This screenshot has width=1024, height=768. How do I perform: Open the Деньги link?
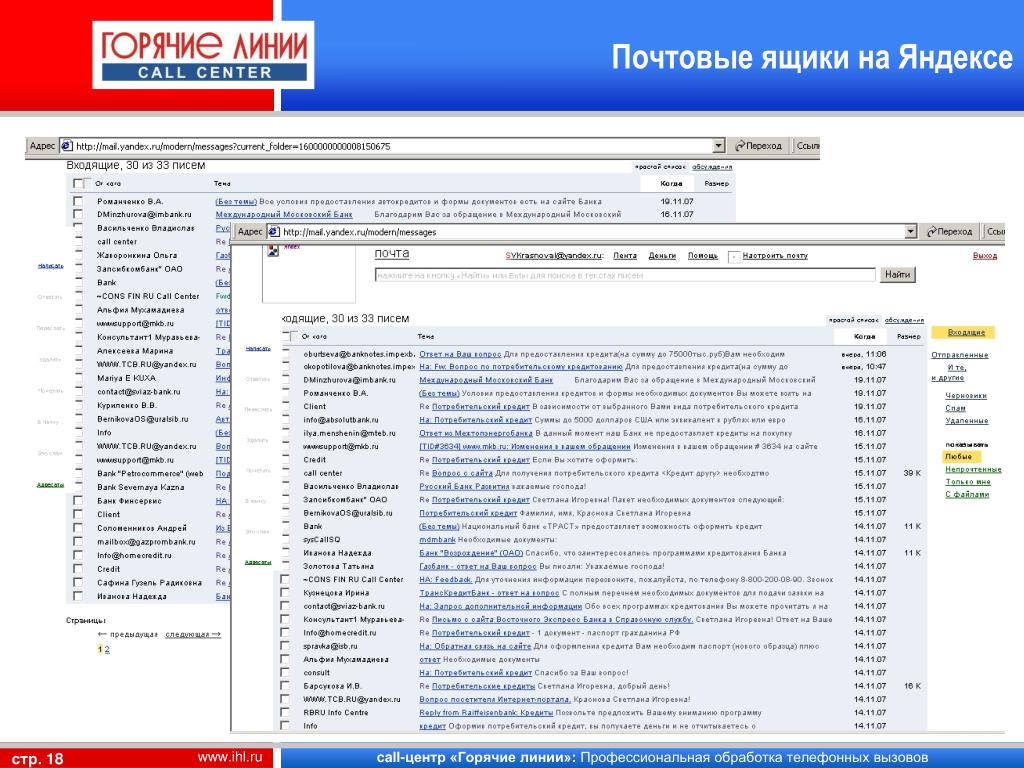coord(662,256)
